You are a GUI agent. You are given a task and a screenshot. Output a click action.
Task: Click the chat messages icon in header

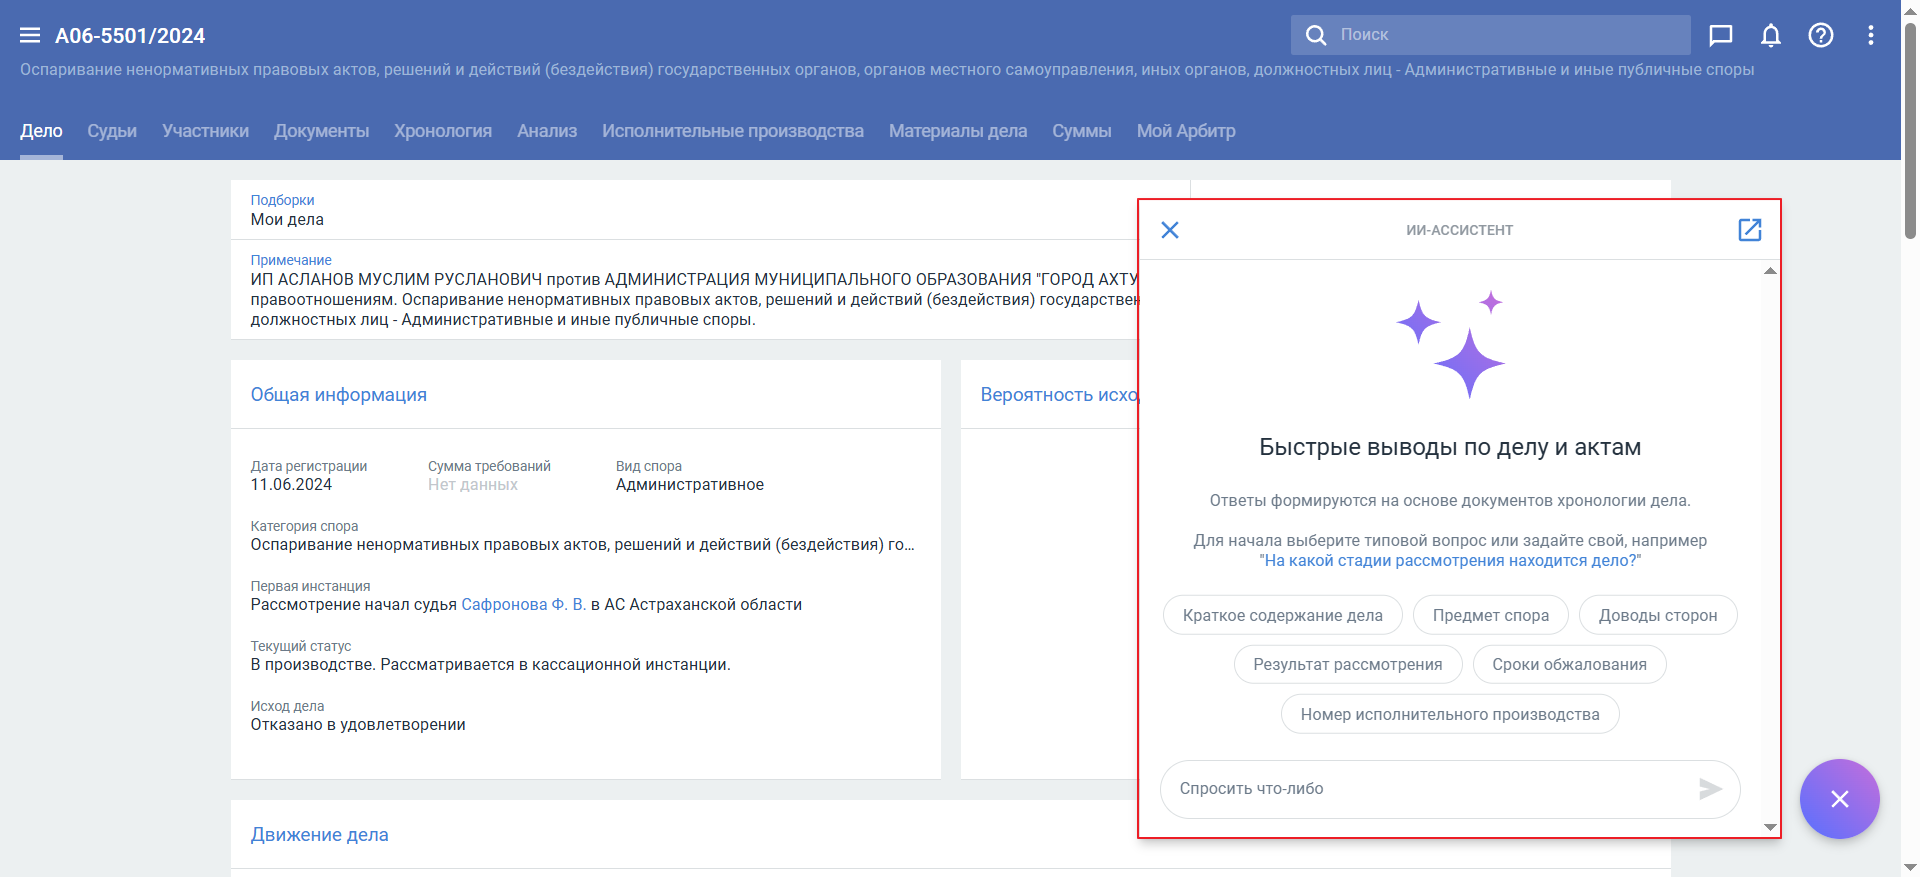tap(1720, 36)
